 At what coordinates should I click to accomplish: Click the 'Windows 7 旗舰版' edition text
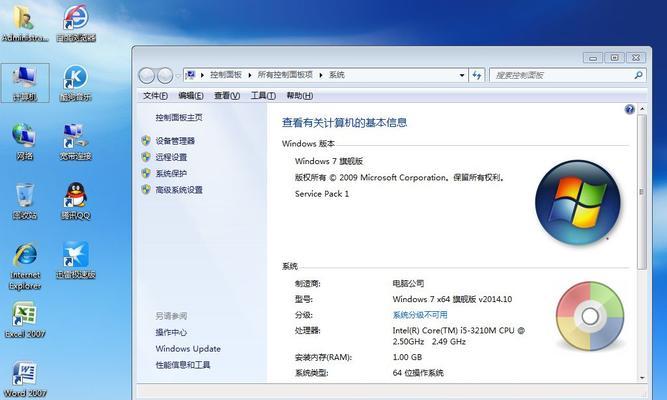(329, 161)
